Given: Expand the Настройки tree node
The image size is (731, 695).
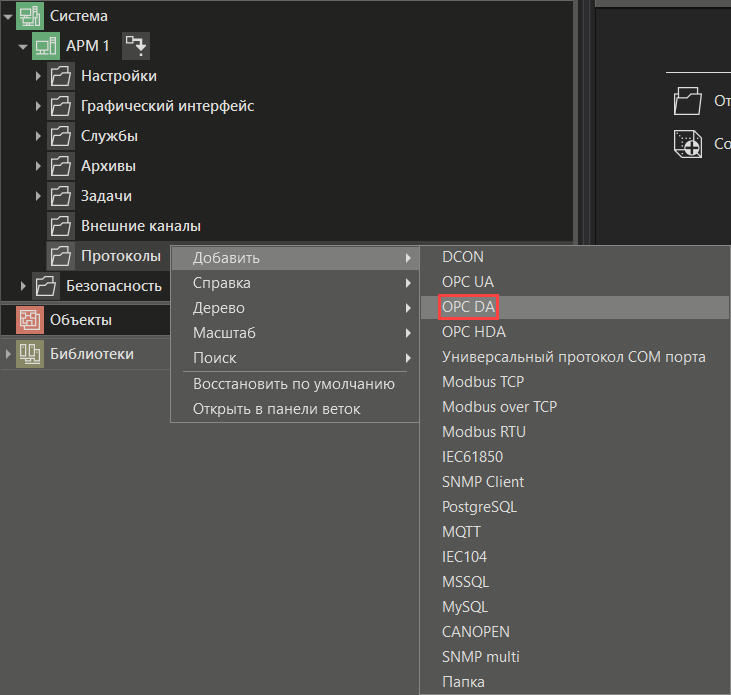Looking at the screenshot, I should click(x=38, y=76).
